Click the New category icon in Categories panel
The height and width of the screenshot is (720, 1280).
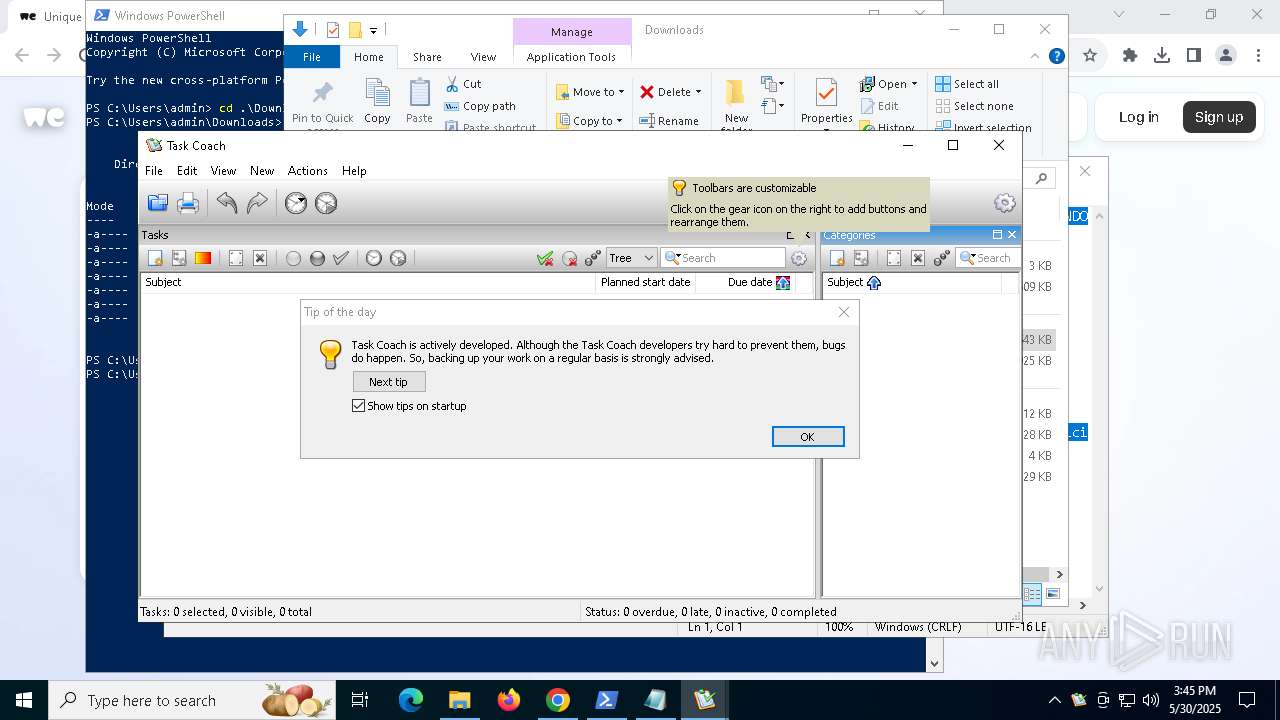837,258
